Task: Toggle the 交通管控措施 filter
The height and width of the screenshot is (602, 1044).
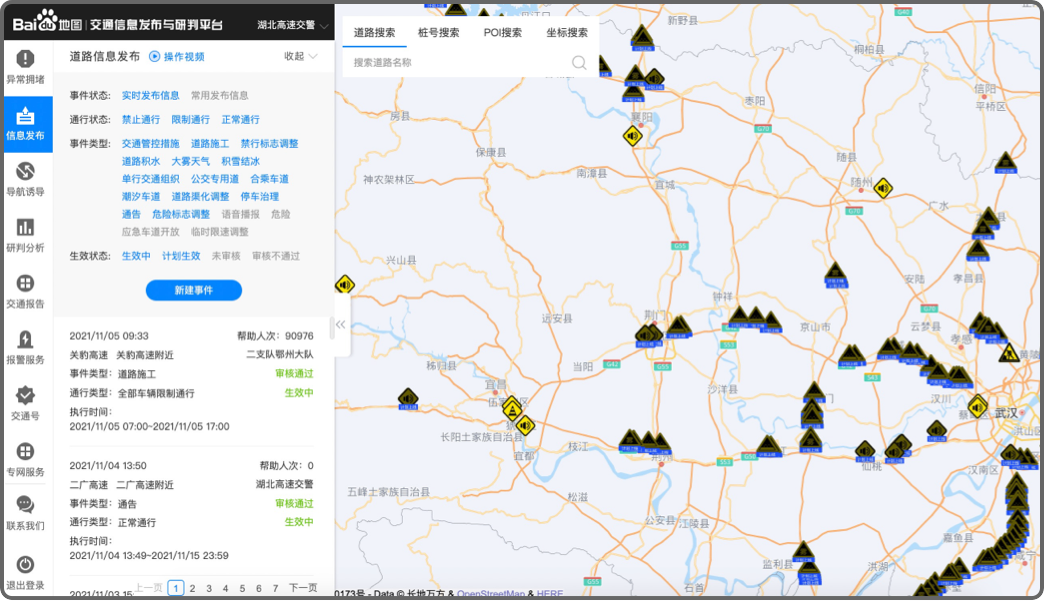Action: (150, 144)
